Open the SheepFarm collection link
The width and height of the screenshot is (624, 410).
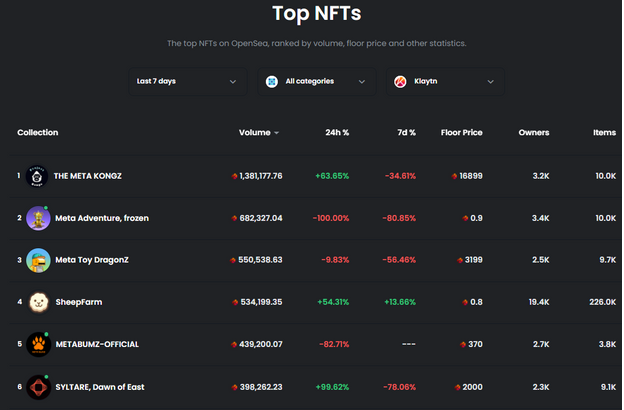tap(78, 302)
